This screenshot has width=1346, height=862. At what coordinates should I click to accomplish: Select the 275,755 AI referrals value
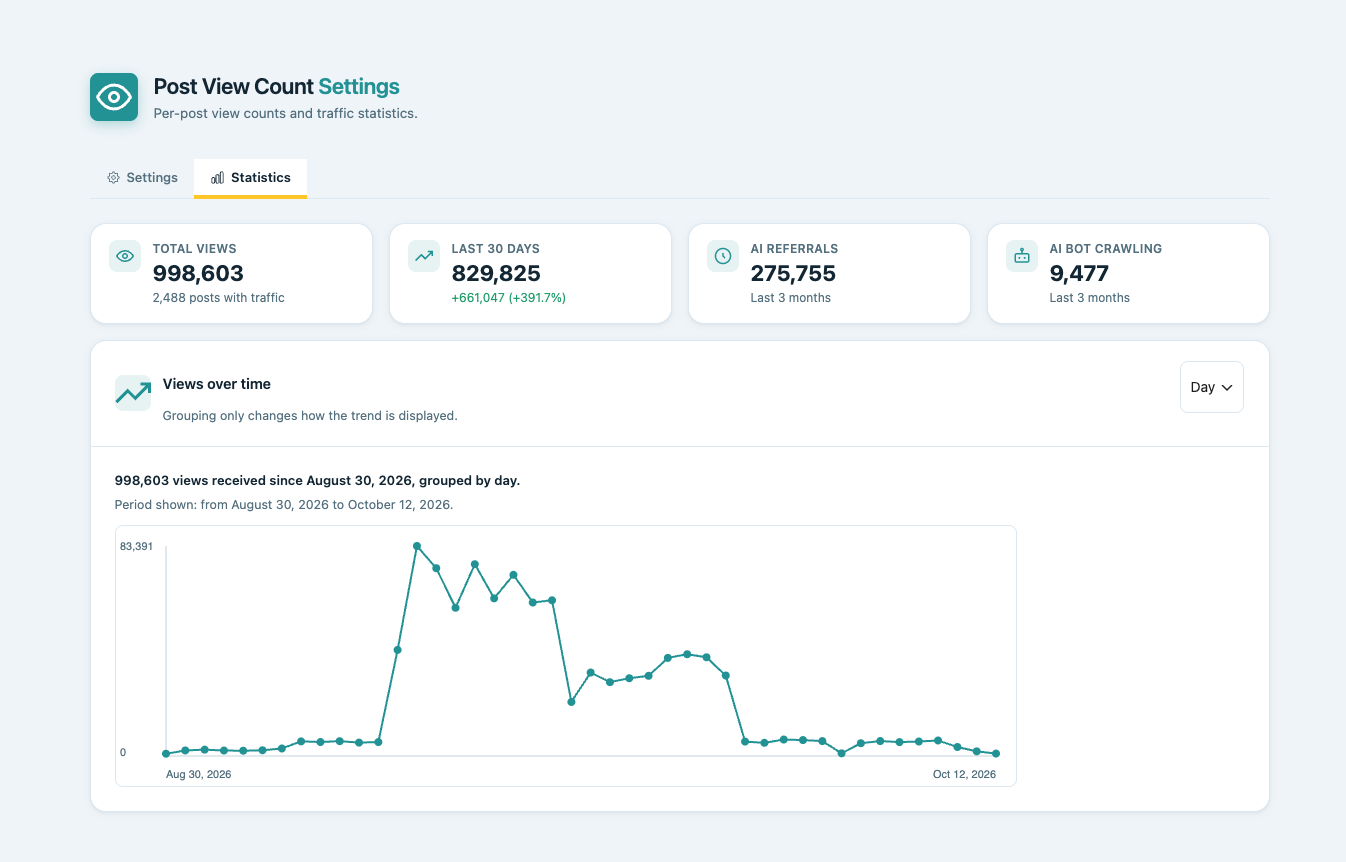[x=793, y=273]
